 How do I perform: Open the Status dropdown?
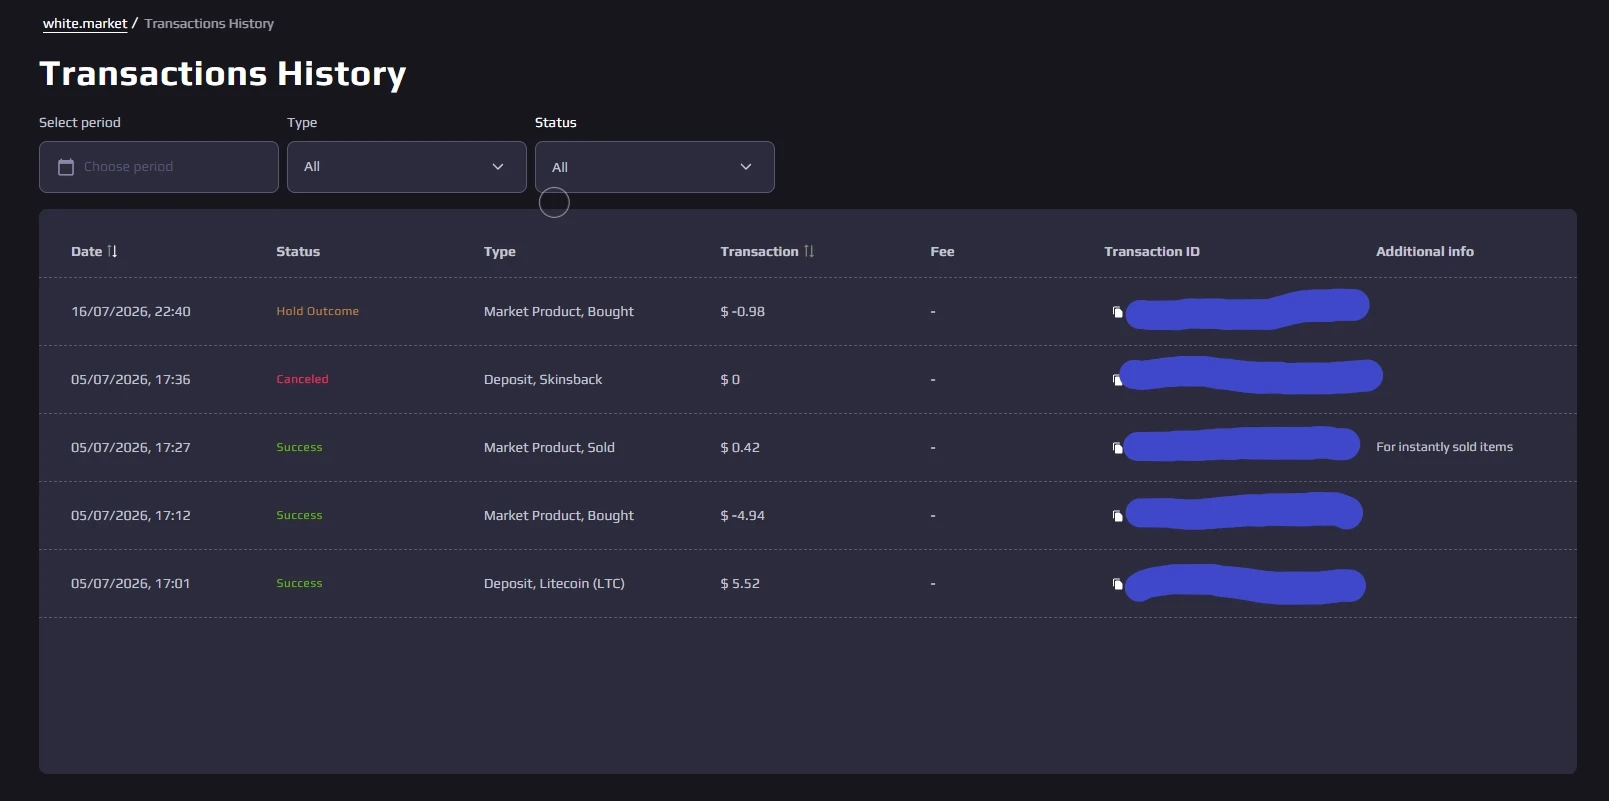coord(655,167)
